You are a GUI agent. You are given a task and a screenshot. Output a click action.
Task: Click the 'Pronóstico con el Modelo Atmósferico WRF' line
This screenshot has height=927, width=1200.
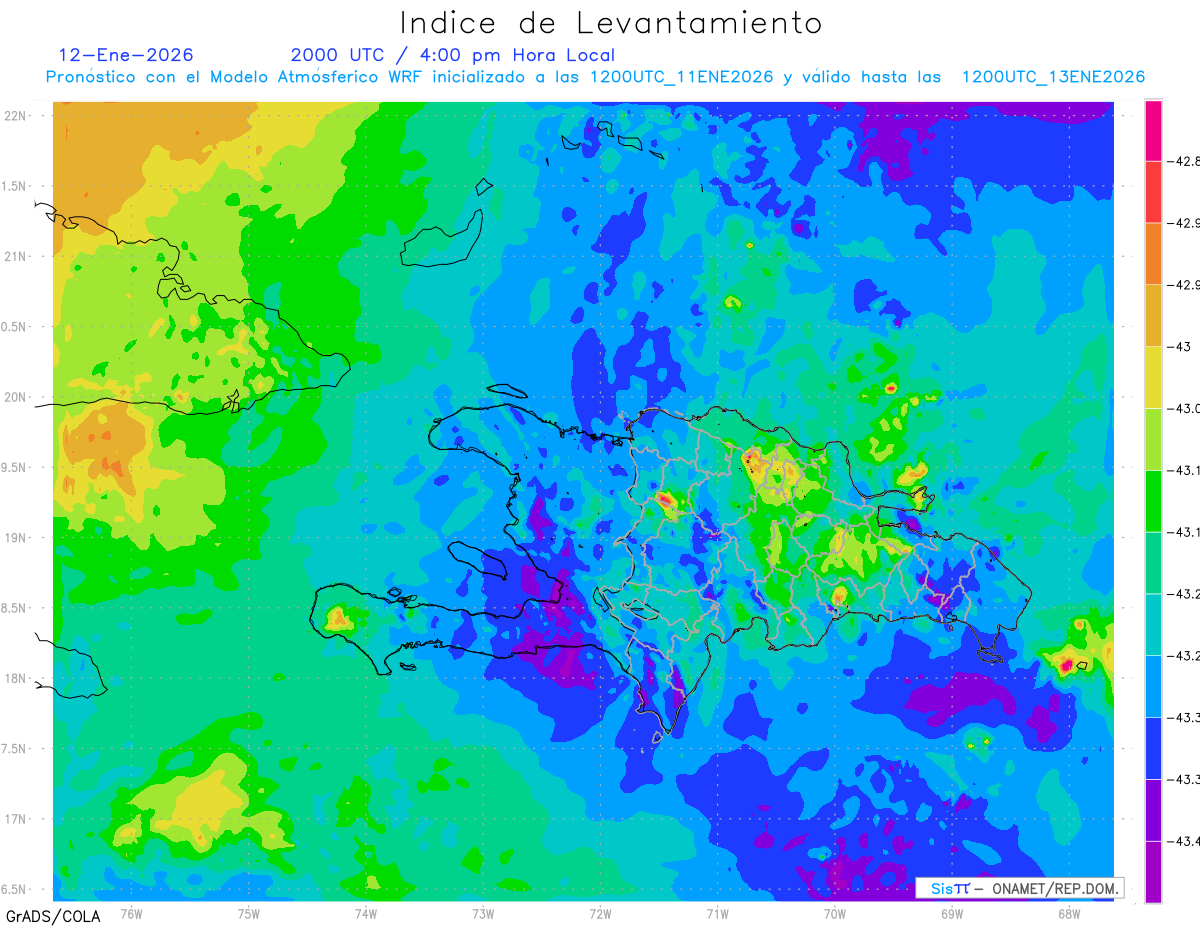pyautogui.click(x=595, y=77)
